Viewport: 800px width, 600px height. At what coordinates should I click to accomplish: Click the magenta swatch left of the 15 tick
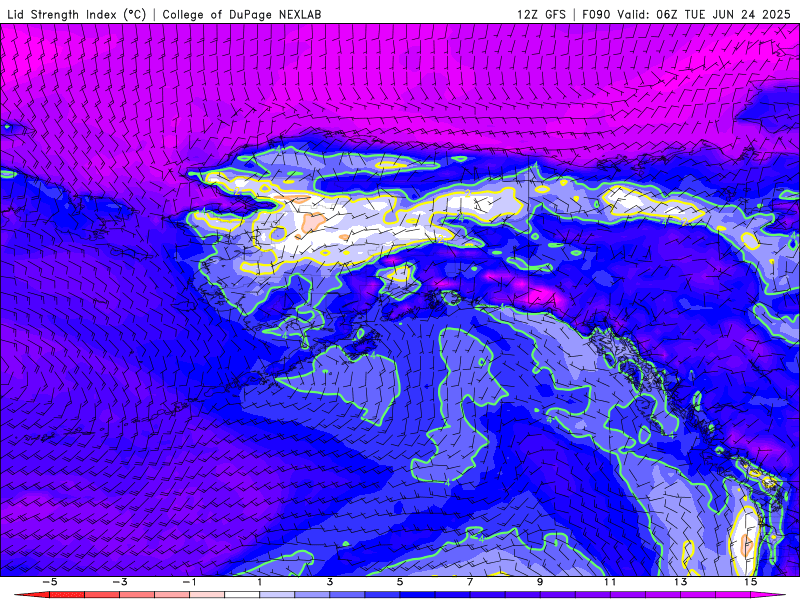pyautogui.click(x=732, y=595)
